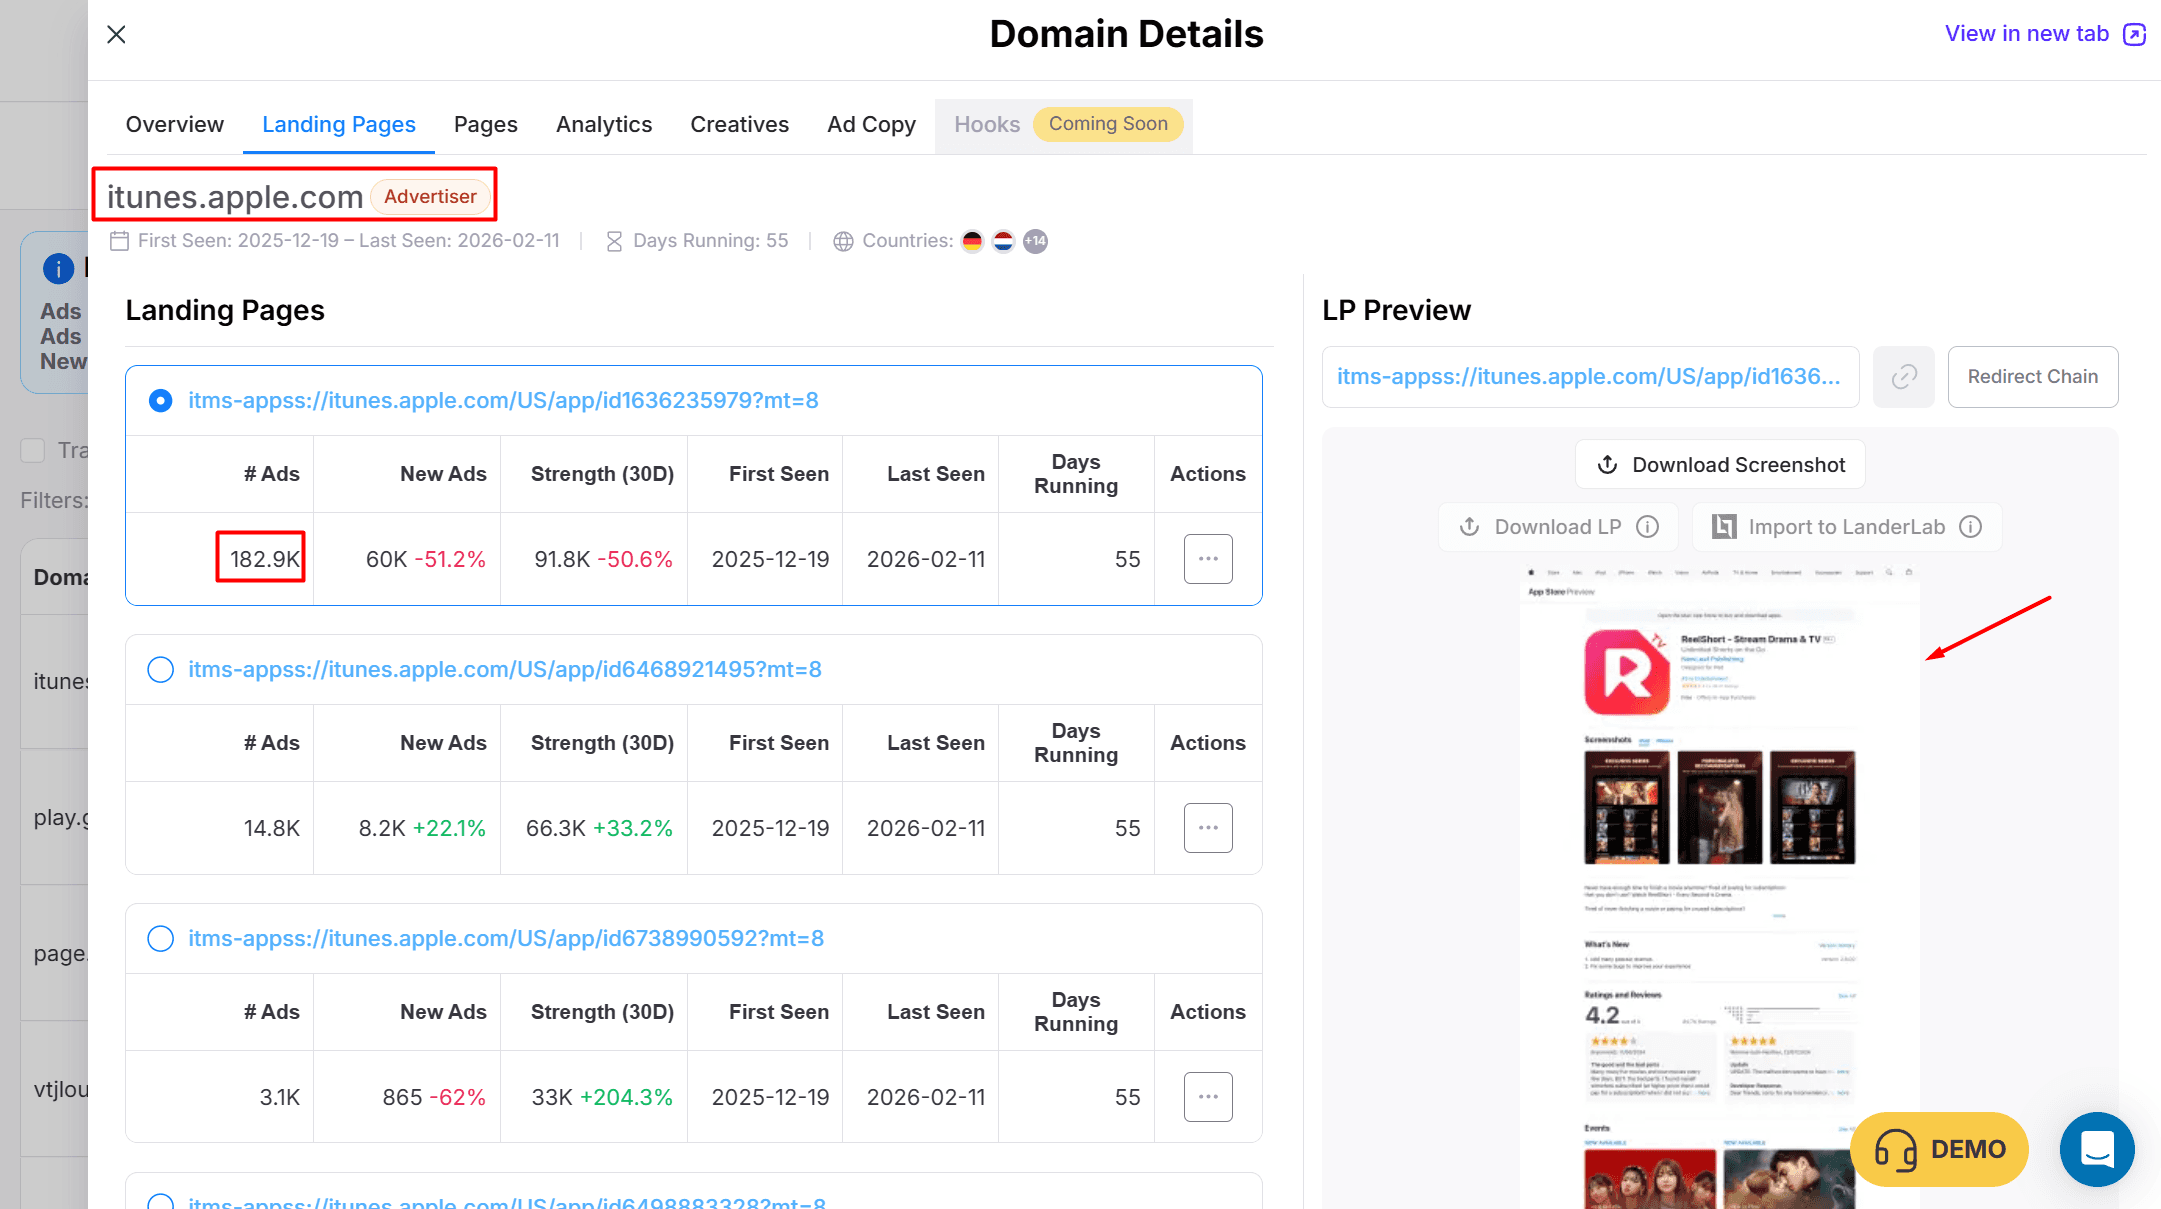Switch to the Creatives tab
Viewport: 2161px width, 1209px height.
pyautogui.click(x=739, y=124)
